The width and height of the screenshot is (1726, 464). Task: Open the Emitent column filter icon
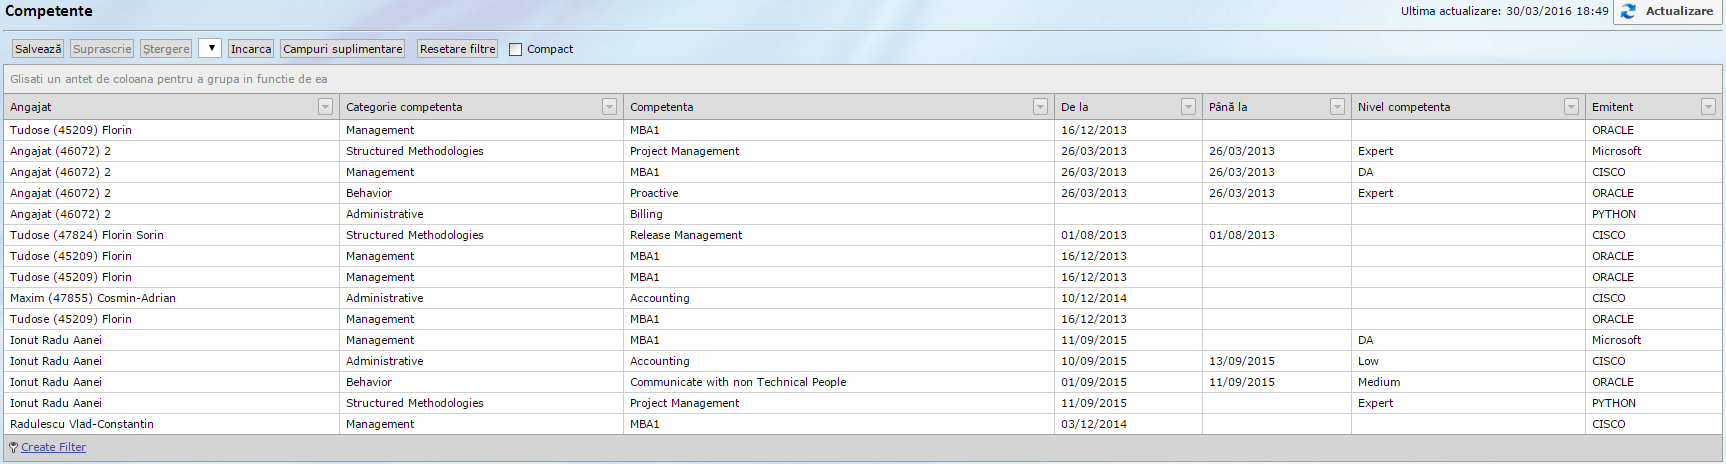[x=1708, y=107]
